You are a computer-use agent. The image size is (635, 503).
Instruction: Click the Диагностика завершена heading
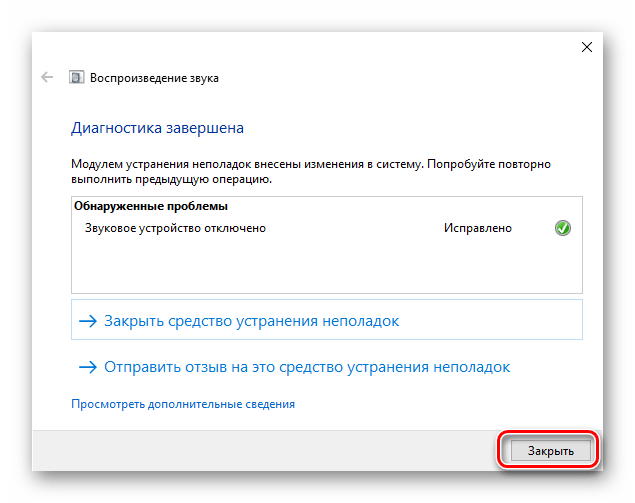(158, 128)
